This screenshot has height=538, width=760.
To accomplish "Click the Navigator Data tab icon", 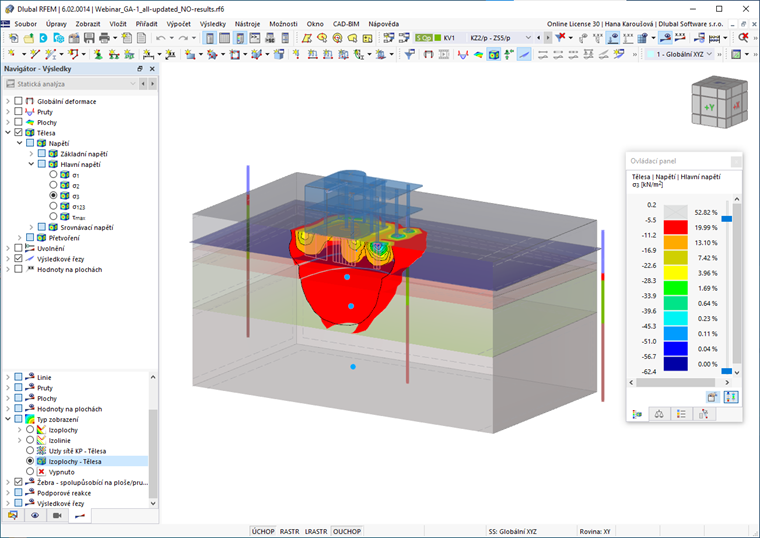I will (13, 515).
